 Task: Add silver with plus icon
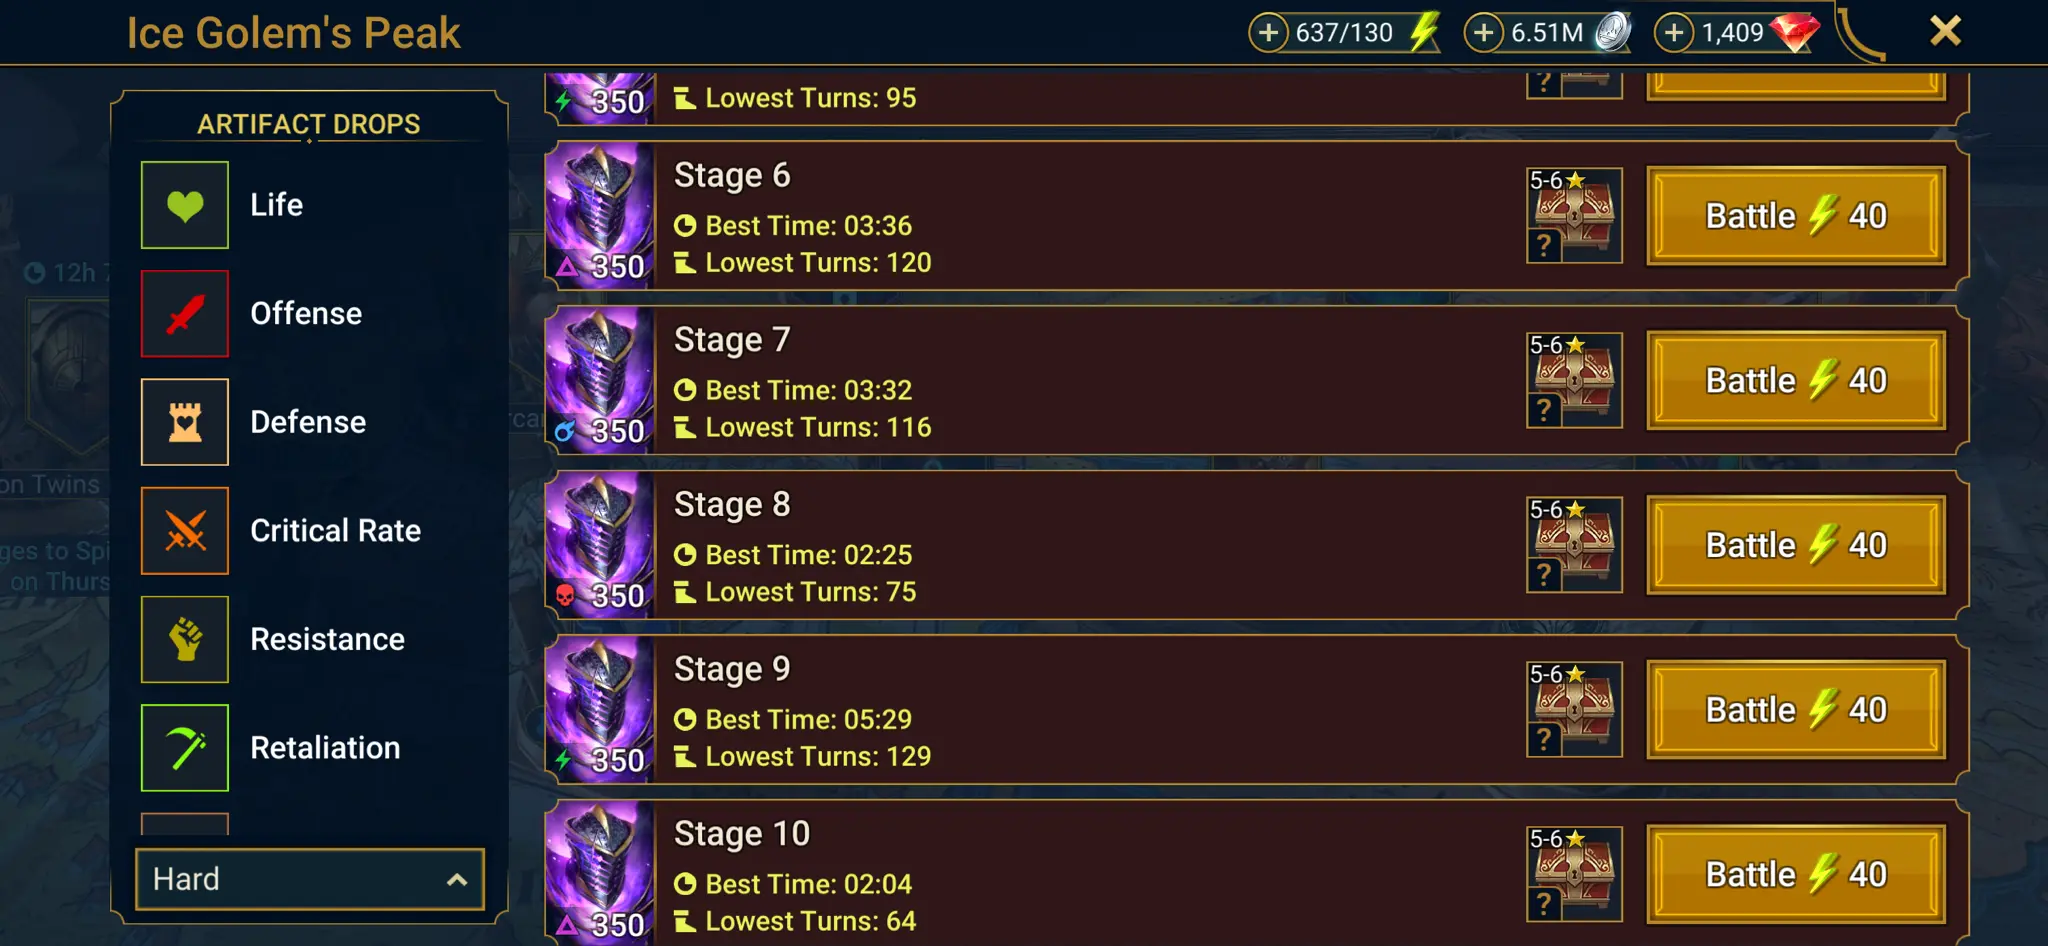click(x=1484, y=33)
